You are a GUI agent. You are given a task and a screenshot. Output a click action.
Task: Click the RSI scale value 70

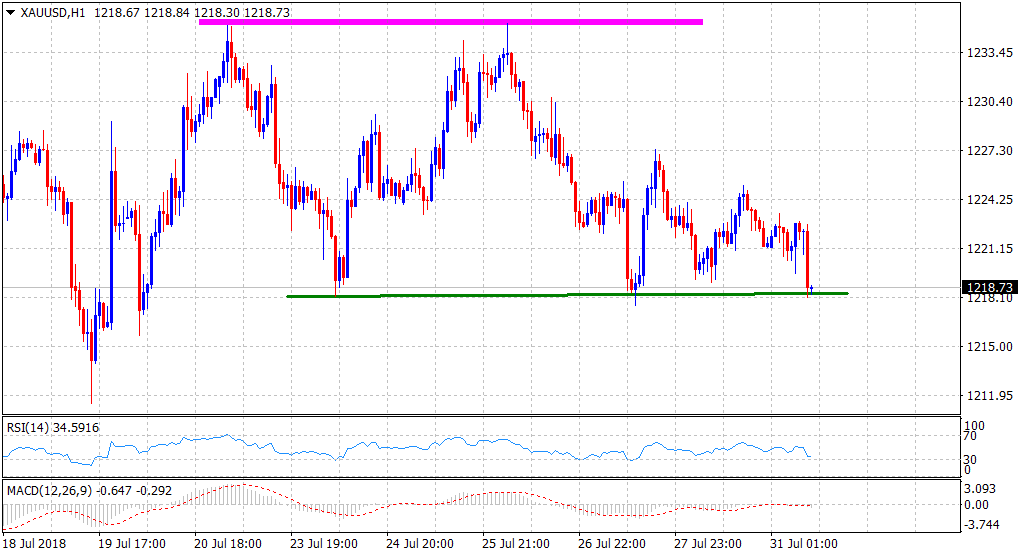click(970, 436)
